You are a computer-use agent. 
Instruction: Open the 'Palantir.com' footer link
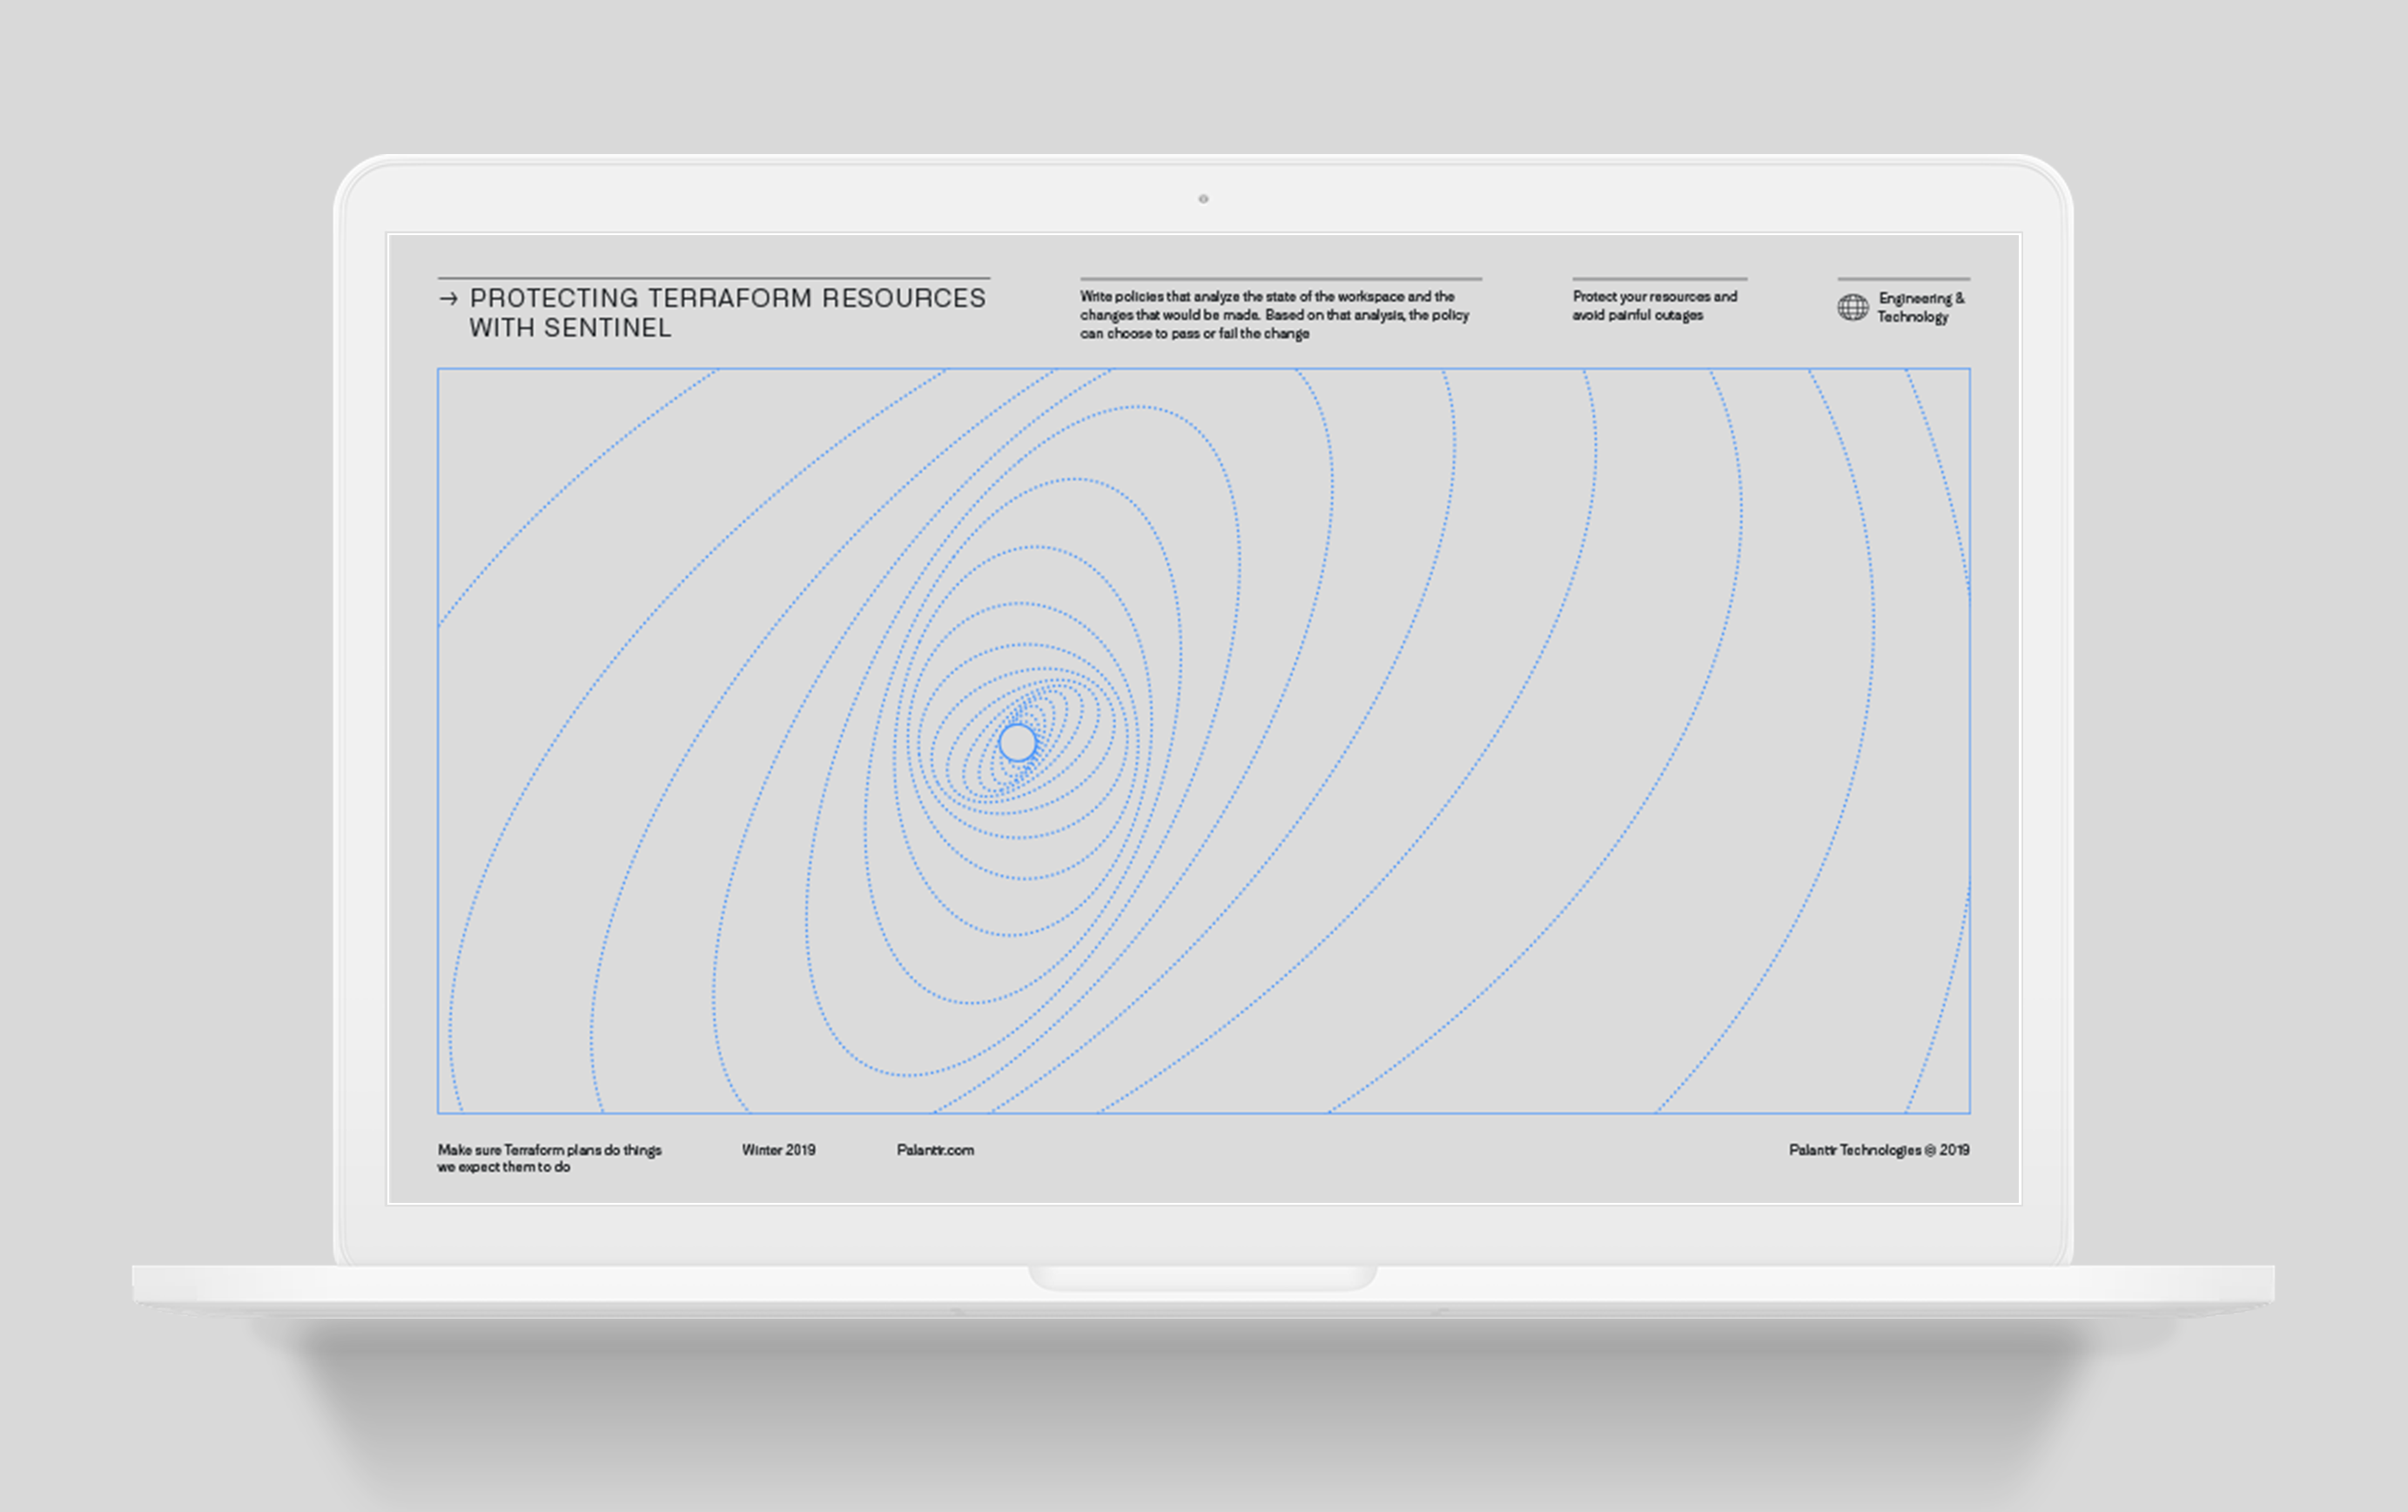935,1150
